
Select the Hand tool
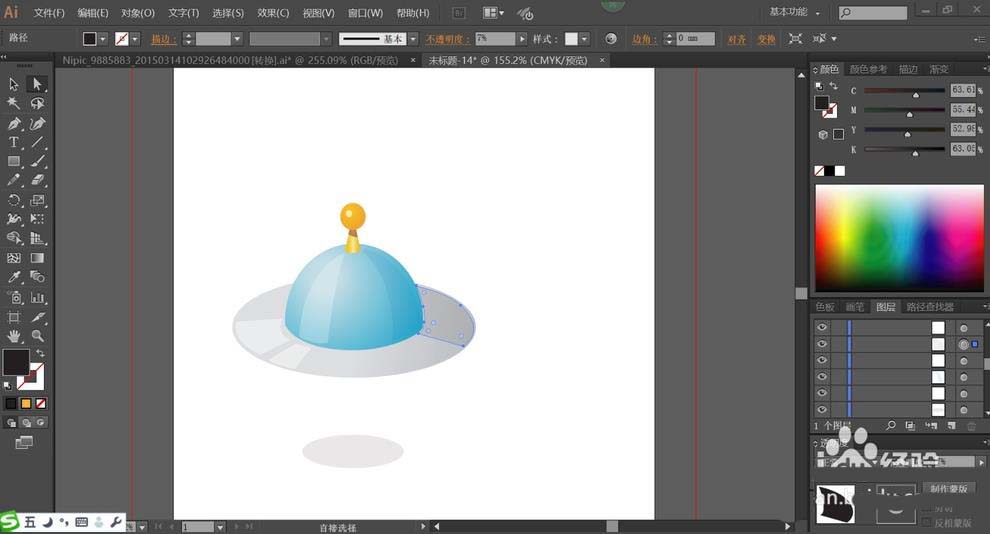(13, 336)
